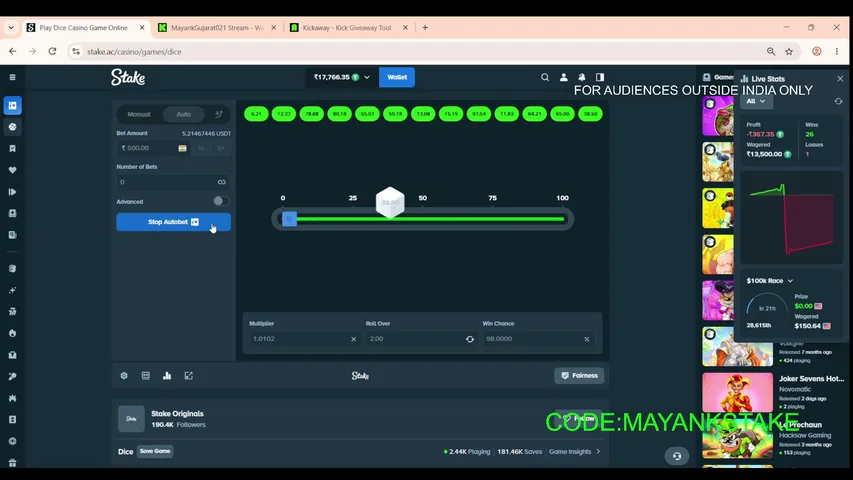Viewport: 853px width, 480px height.
Task: Toggle the Advanced switch
Action: (x=221, y=201)
